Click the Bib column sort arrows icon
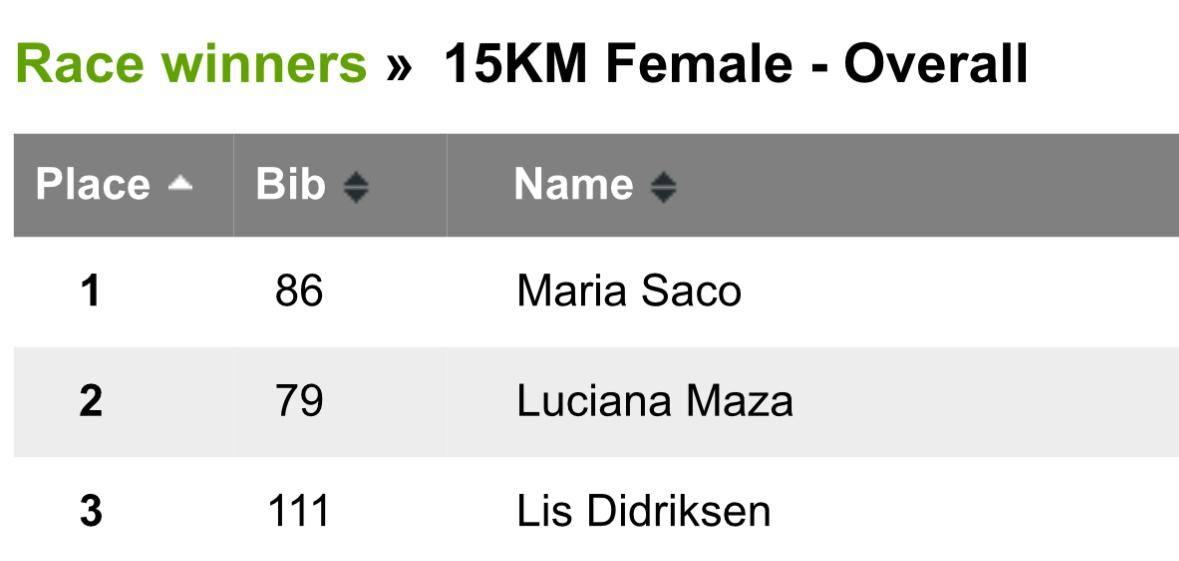The height and width of the screenshot is (561, 1179). 356,187
